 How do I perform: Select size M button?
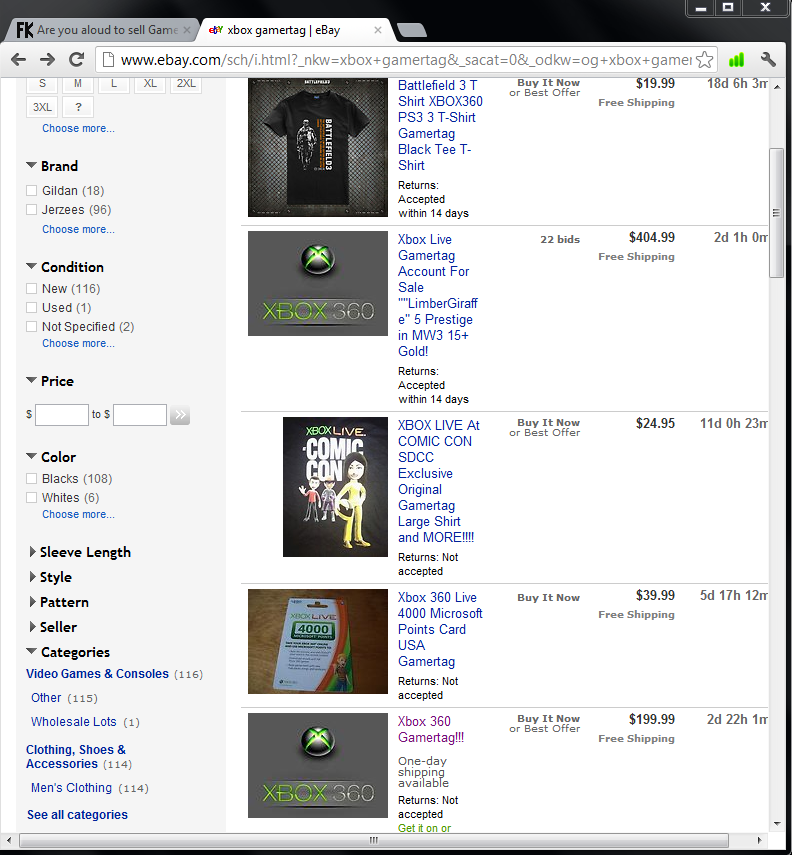[78, 85]
